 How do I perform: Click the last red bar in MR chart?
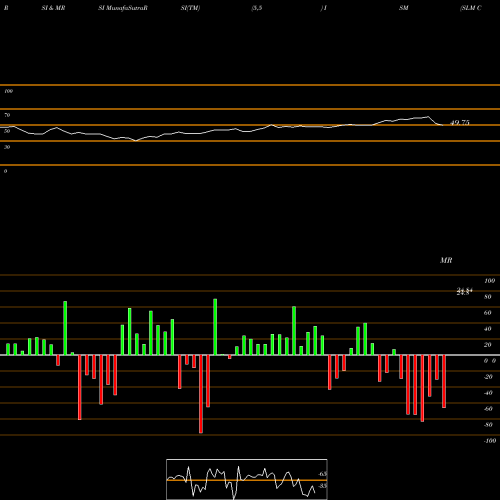point(444,381)
